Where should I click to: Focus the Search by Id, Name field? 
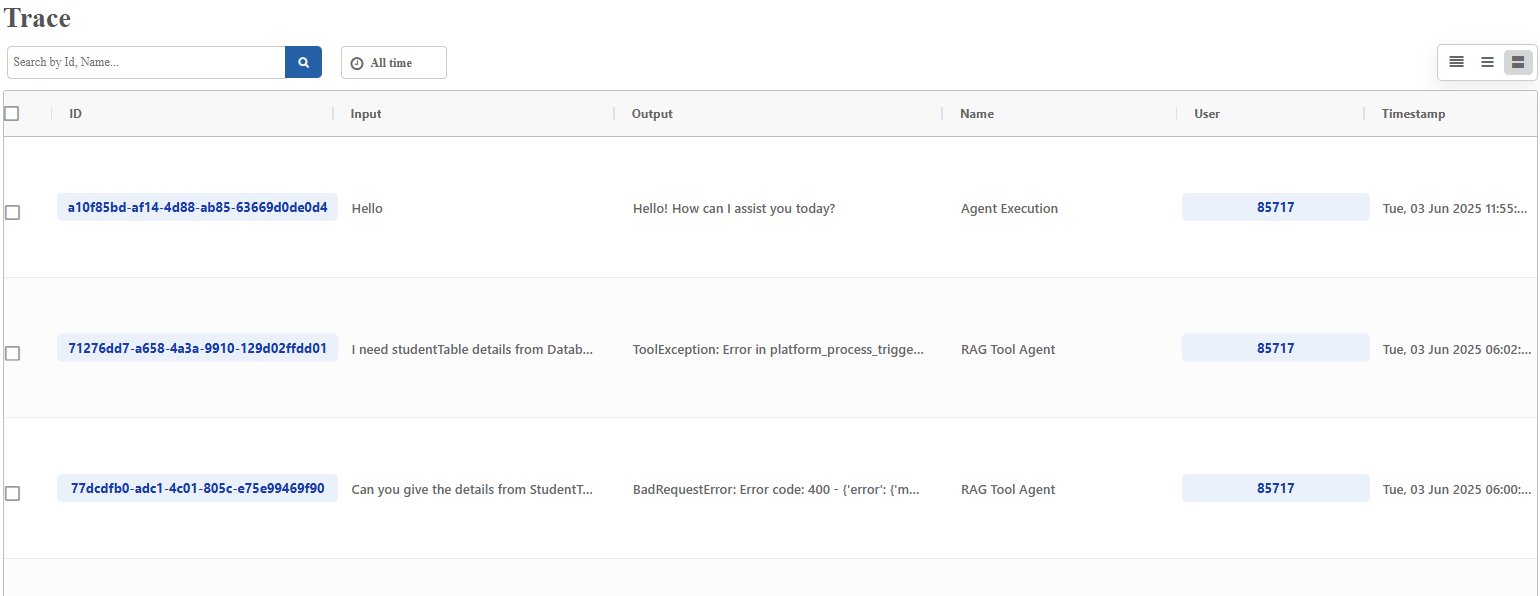[x=146, y=62]
